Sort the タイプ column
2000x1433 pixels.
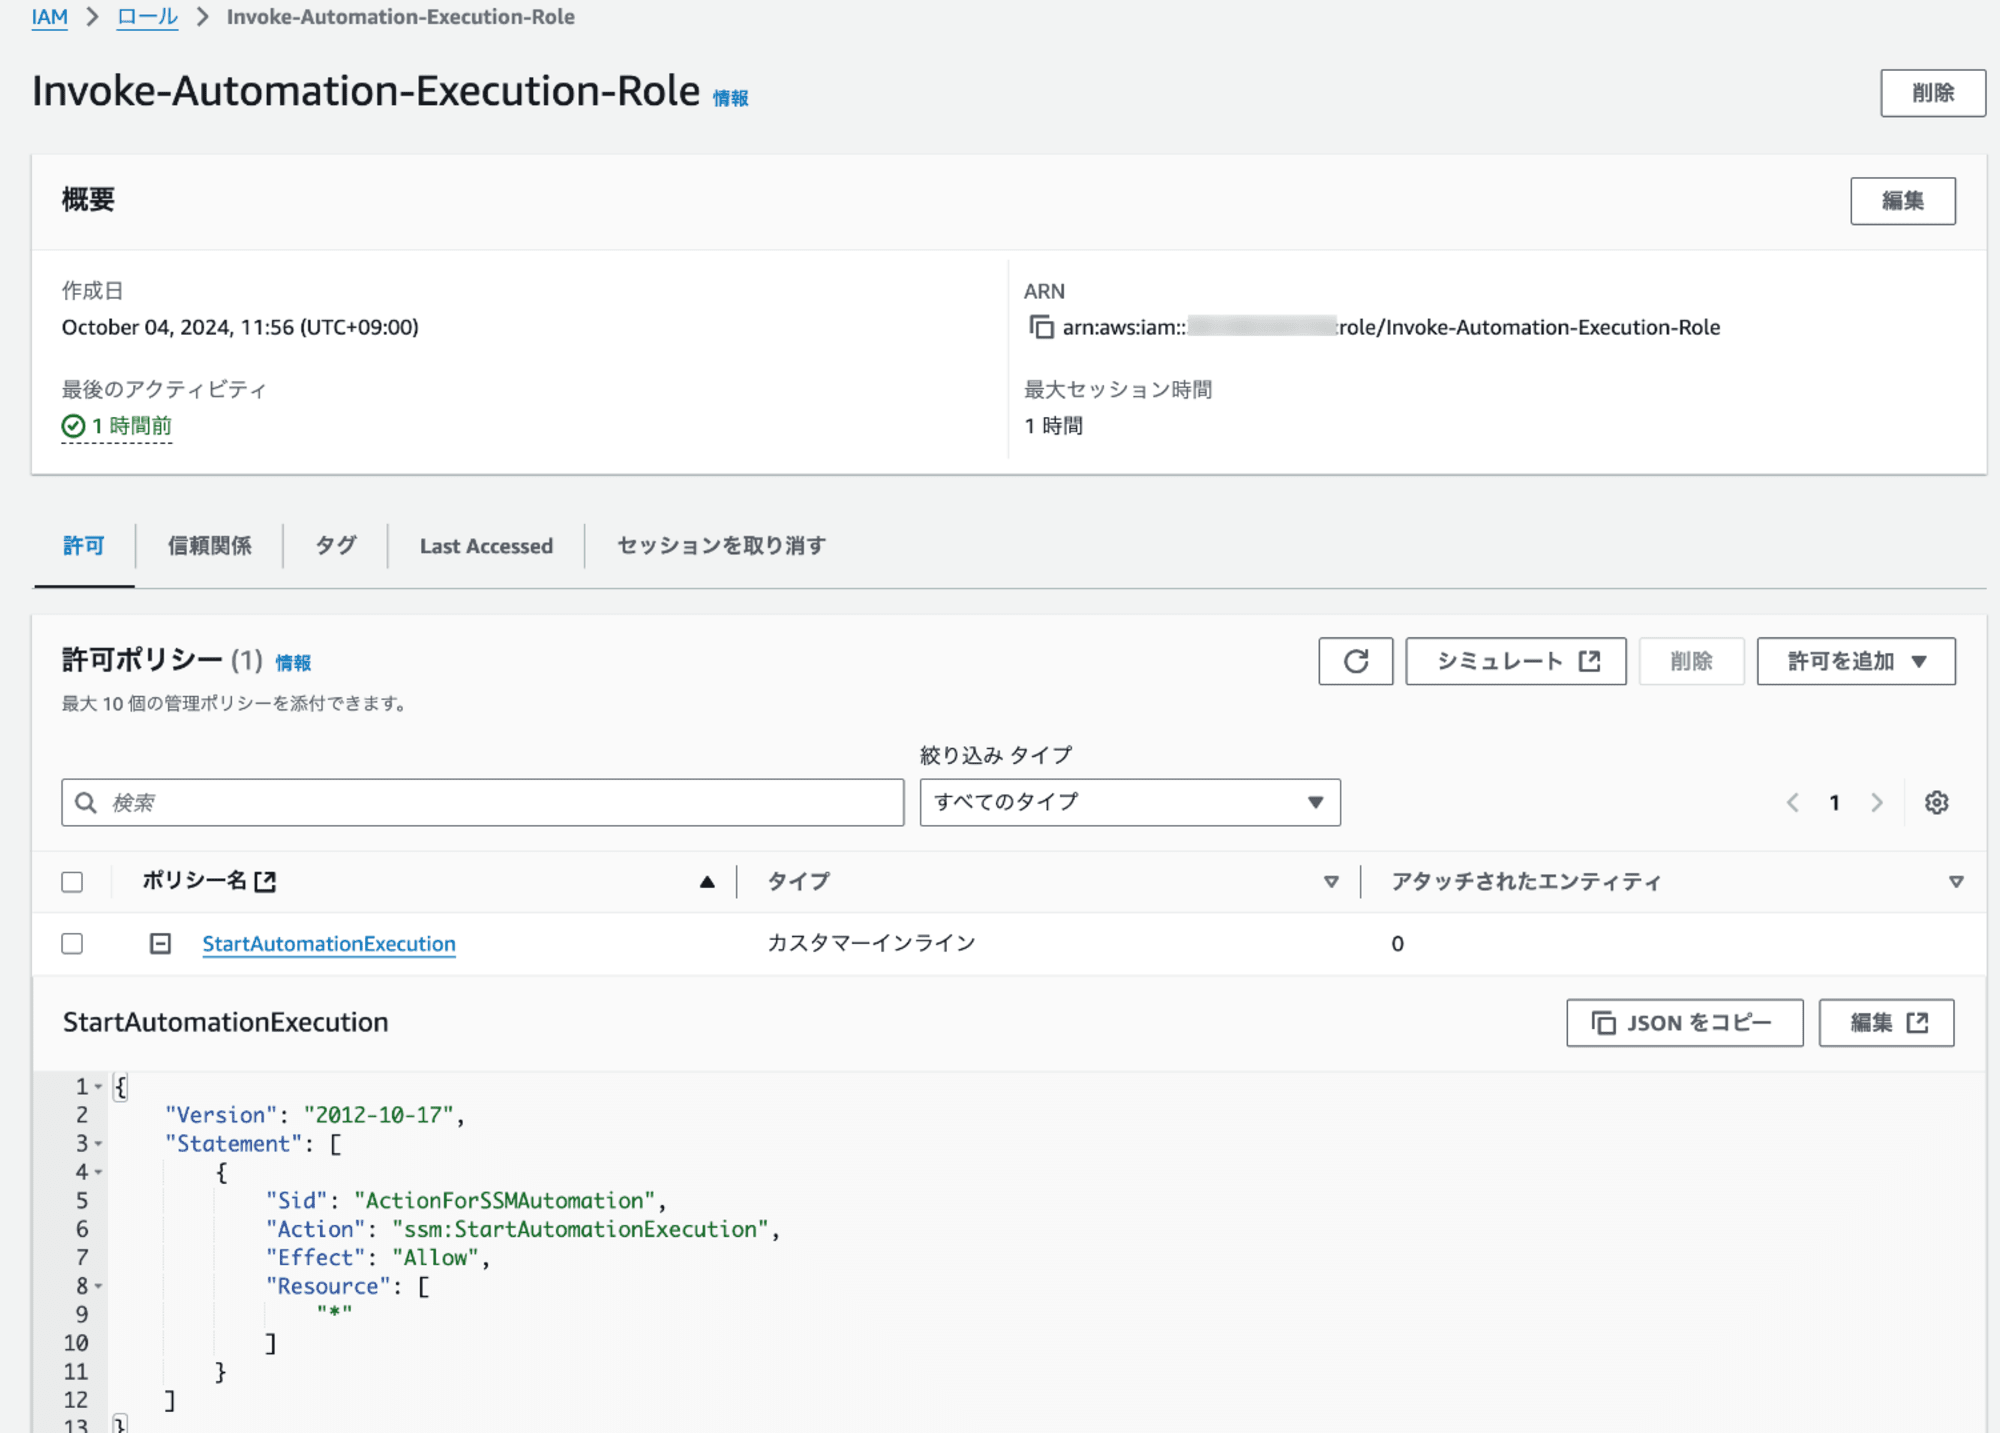1331,881
